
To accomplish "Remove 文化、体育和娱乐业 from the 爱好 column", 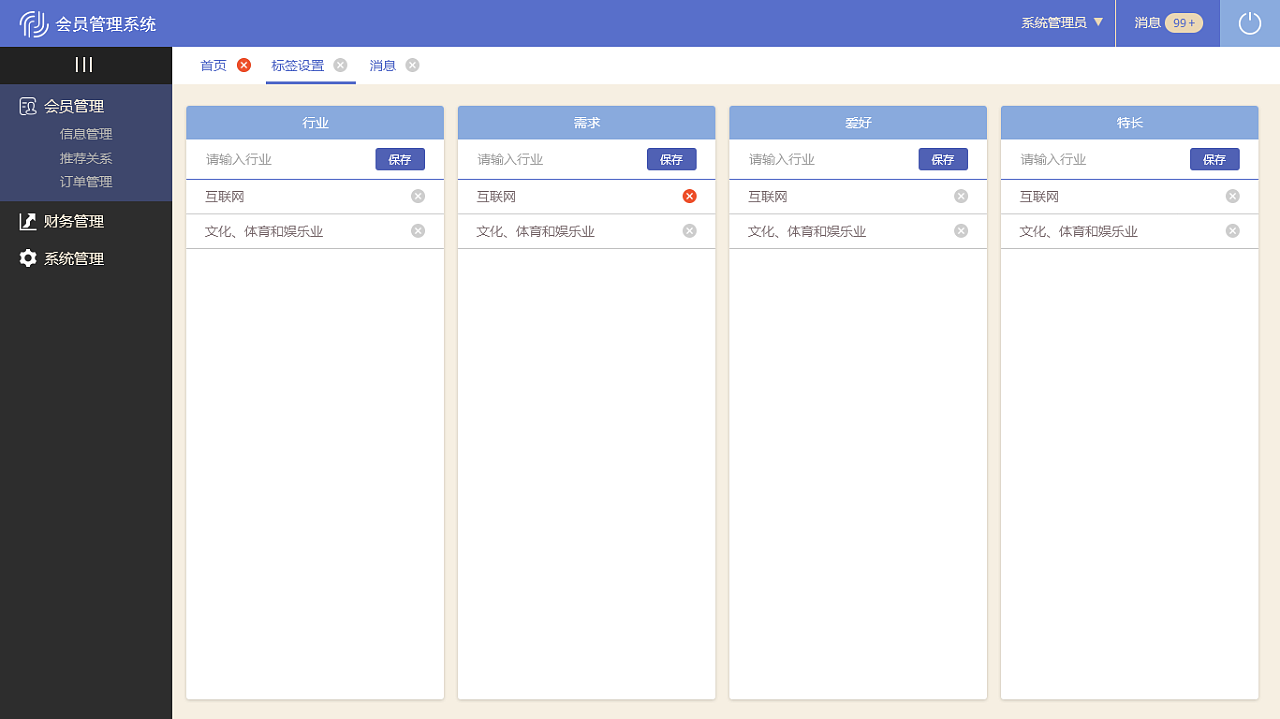I will [x=960, y=231].
